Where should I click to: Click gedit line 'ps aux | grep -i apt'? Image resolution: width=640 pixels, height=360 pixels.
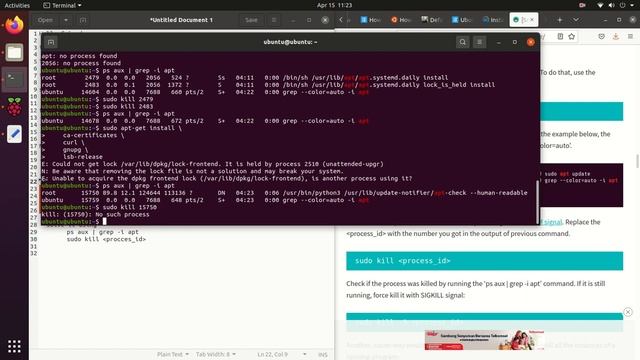[102, 232]
